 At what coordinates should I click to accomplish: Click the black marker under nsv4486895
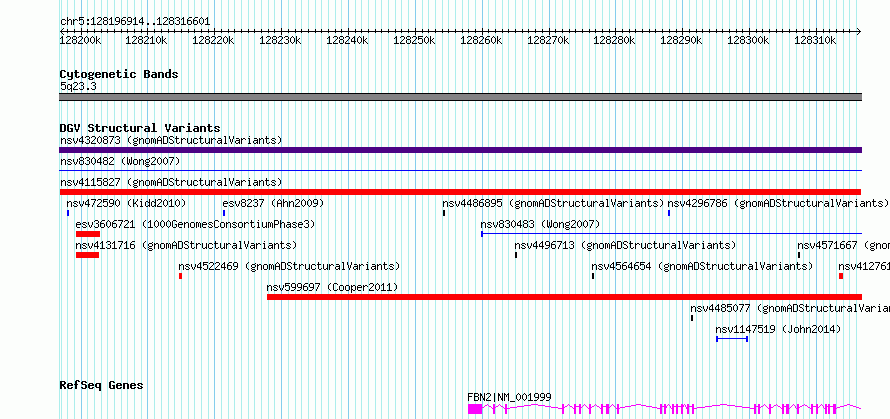444,213
